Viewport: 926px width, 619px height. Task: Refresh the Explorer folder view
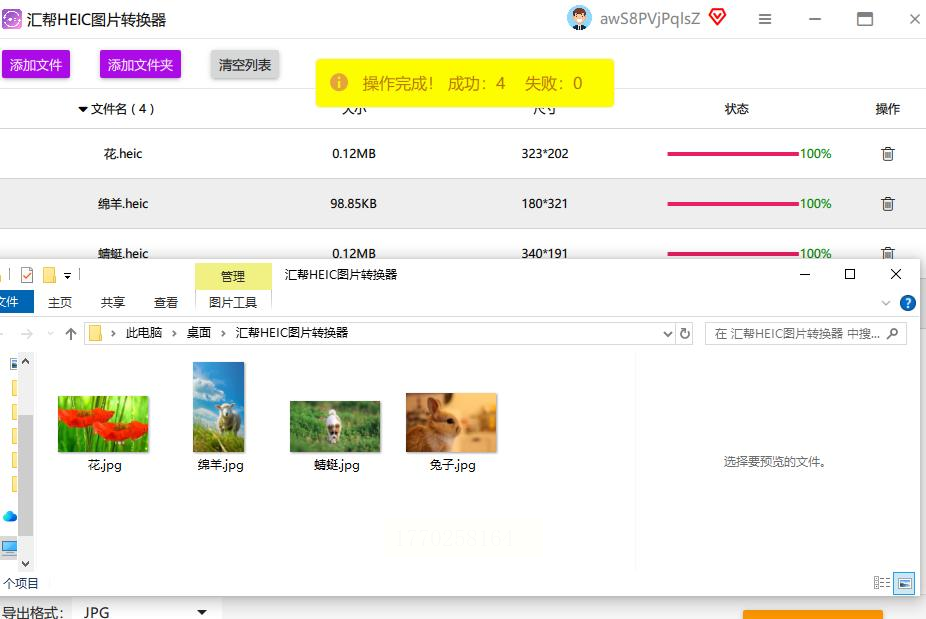pyautogui.click(x=685, y=334)
